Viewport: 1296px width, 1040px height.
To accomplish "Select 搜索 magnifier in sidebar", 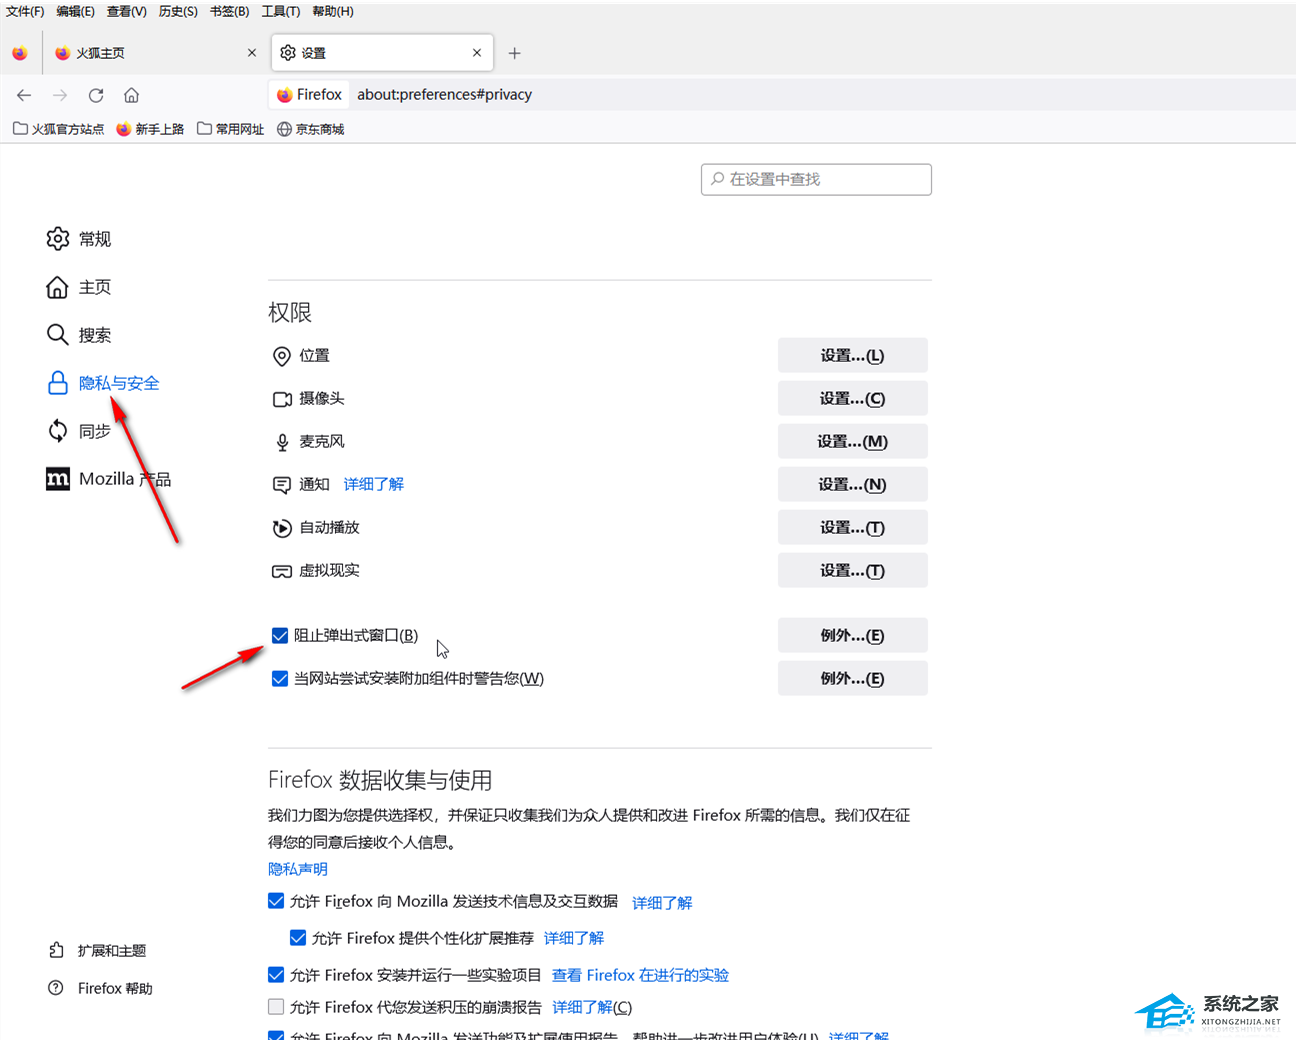I will pyautogui.click(x=58, y=335).
